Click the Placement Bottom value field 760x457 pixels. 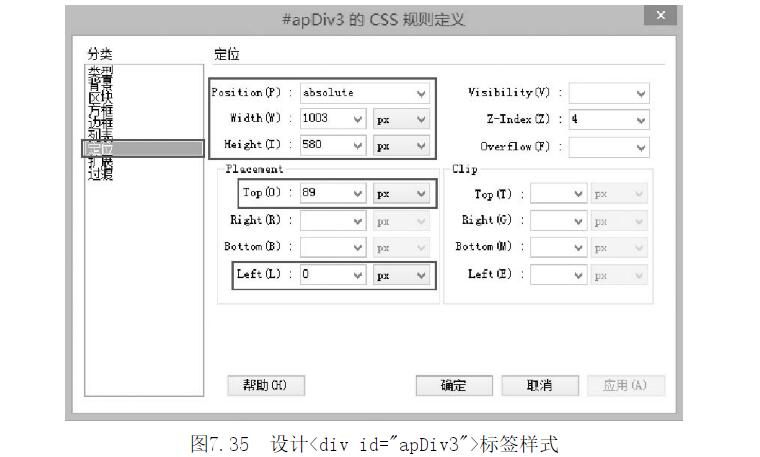(325, 247)
